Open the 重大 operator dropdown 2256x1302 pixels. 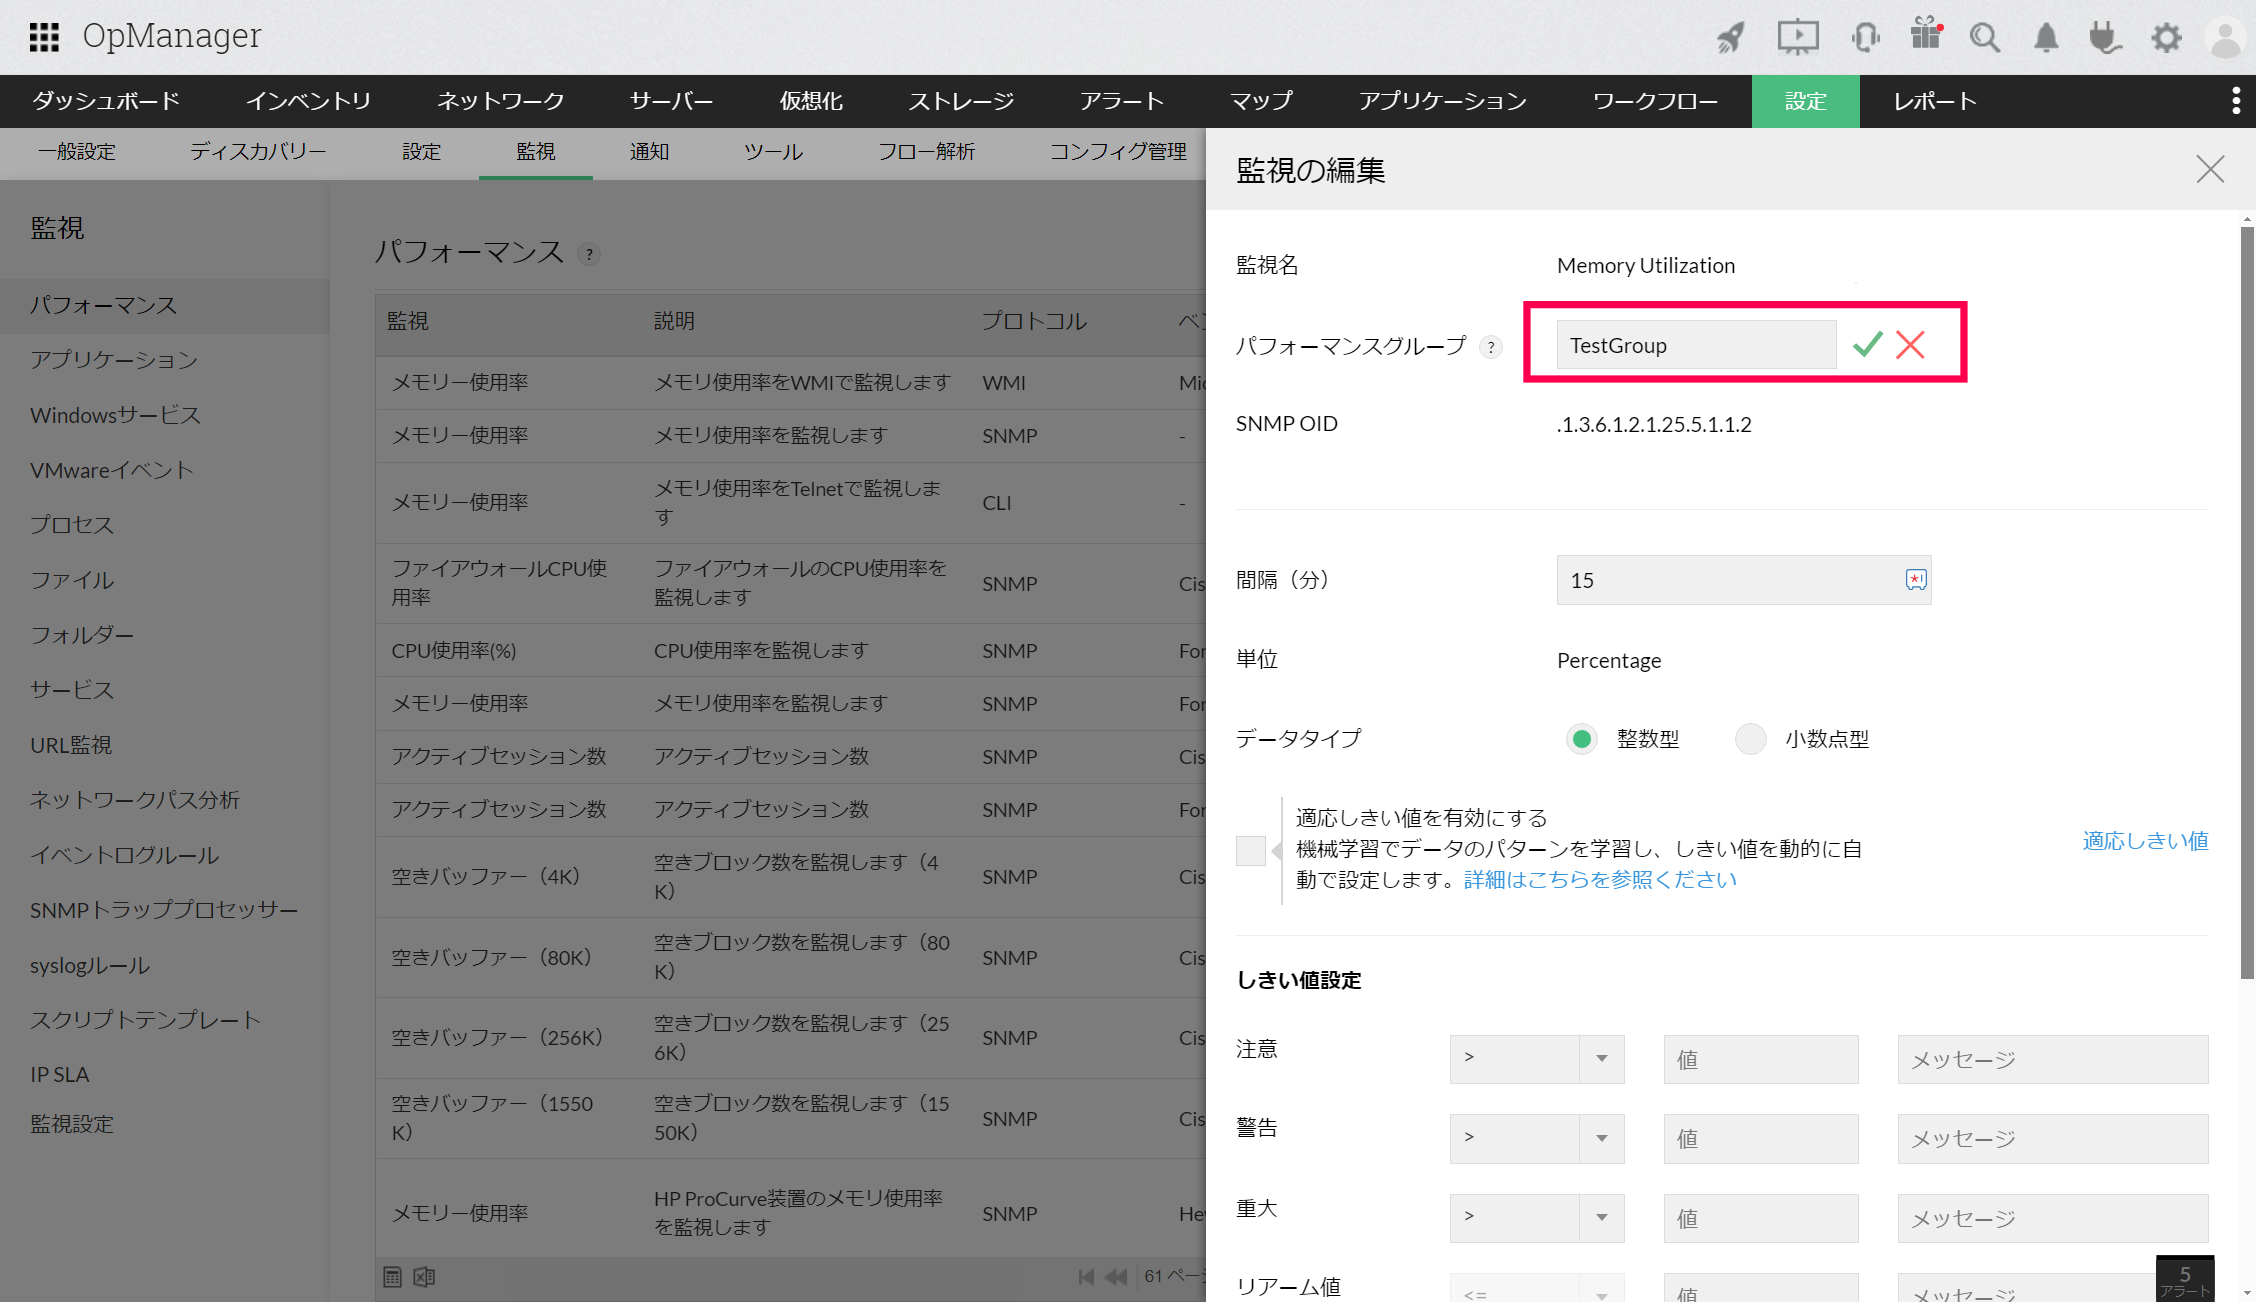tap(1536, 1217)
